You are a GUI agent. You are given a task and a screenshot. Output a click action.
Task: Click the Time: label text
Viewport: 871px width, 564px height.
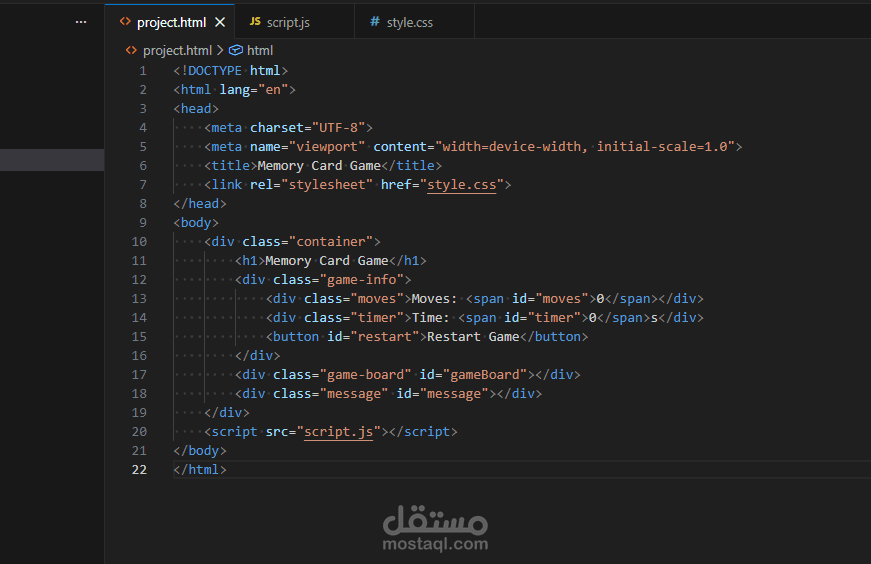point(431,318)
